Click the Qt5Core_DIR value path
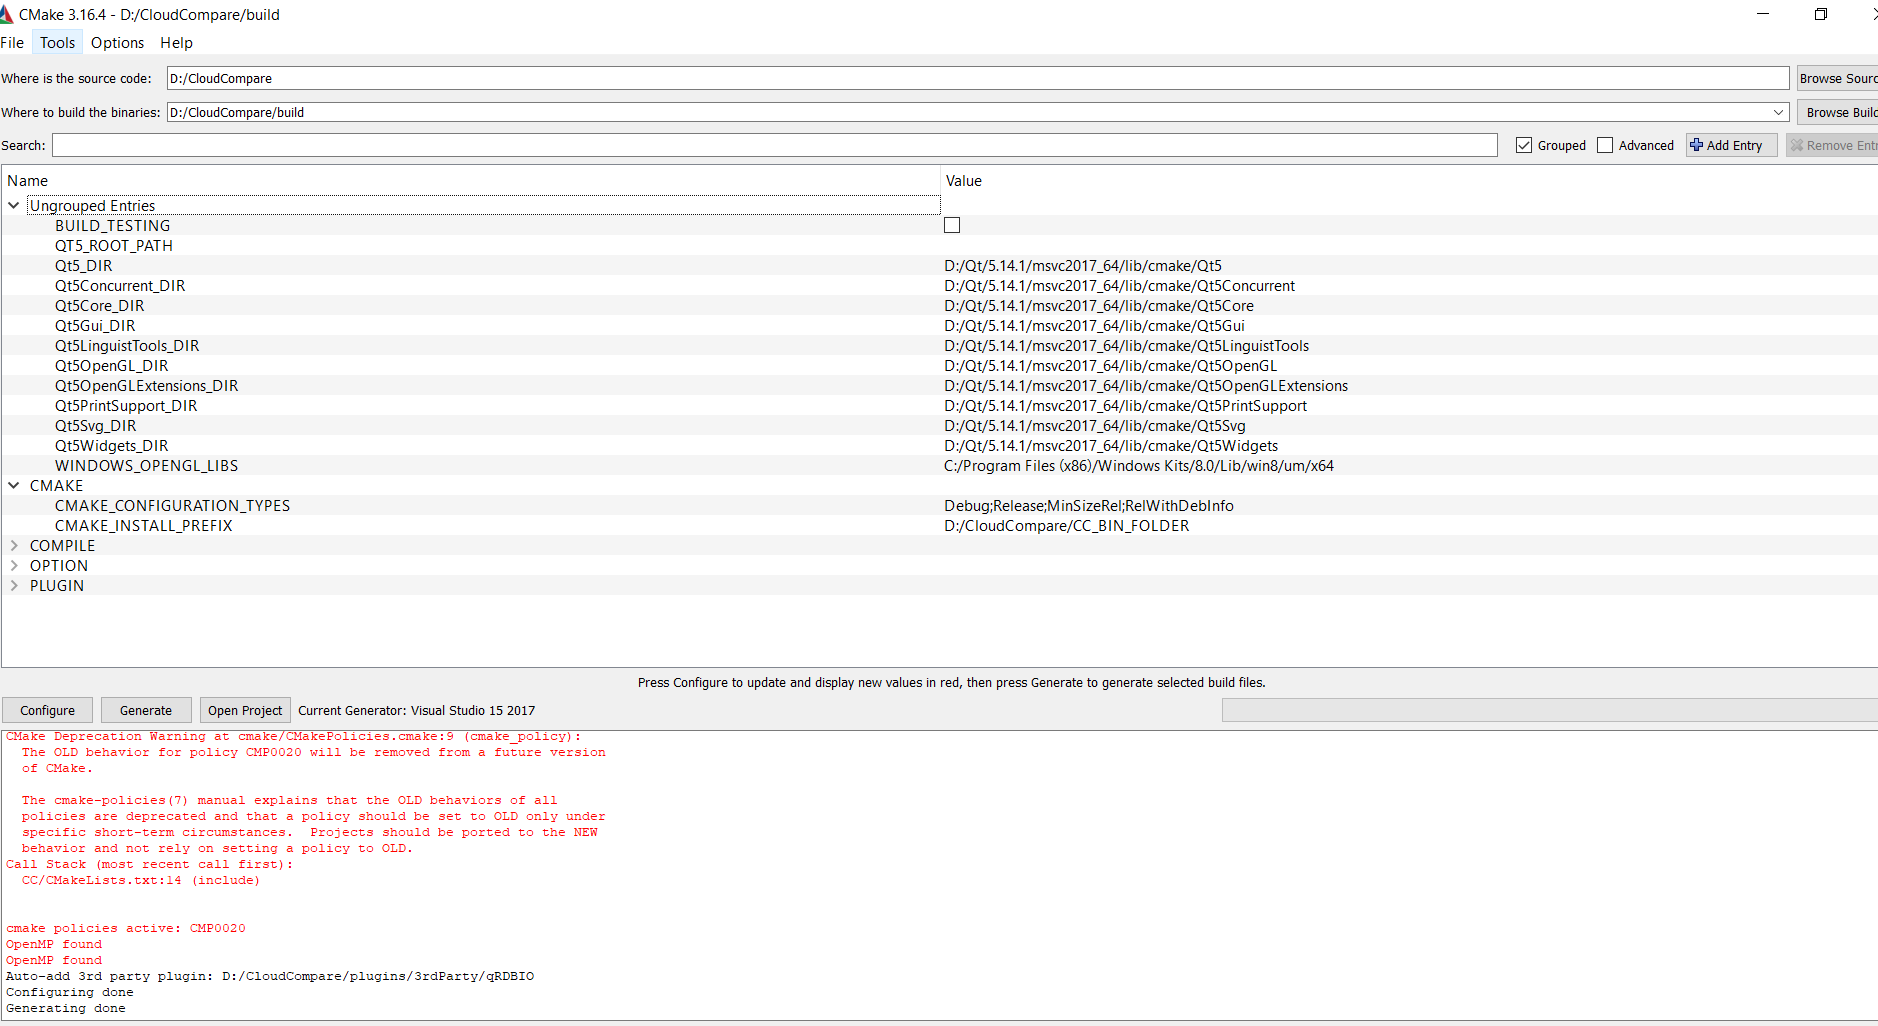Screen dimensions: 1878x1026 (x=1099, y=305)
